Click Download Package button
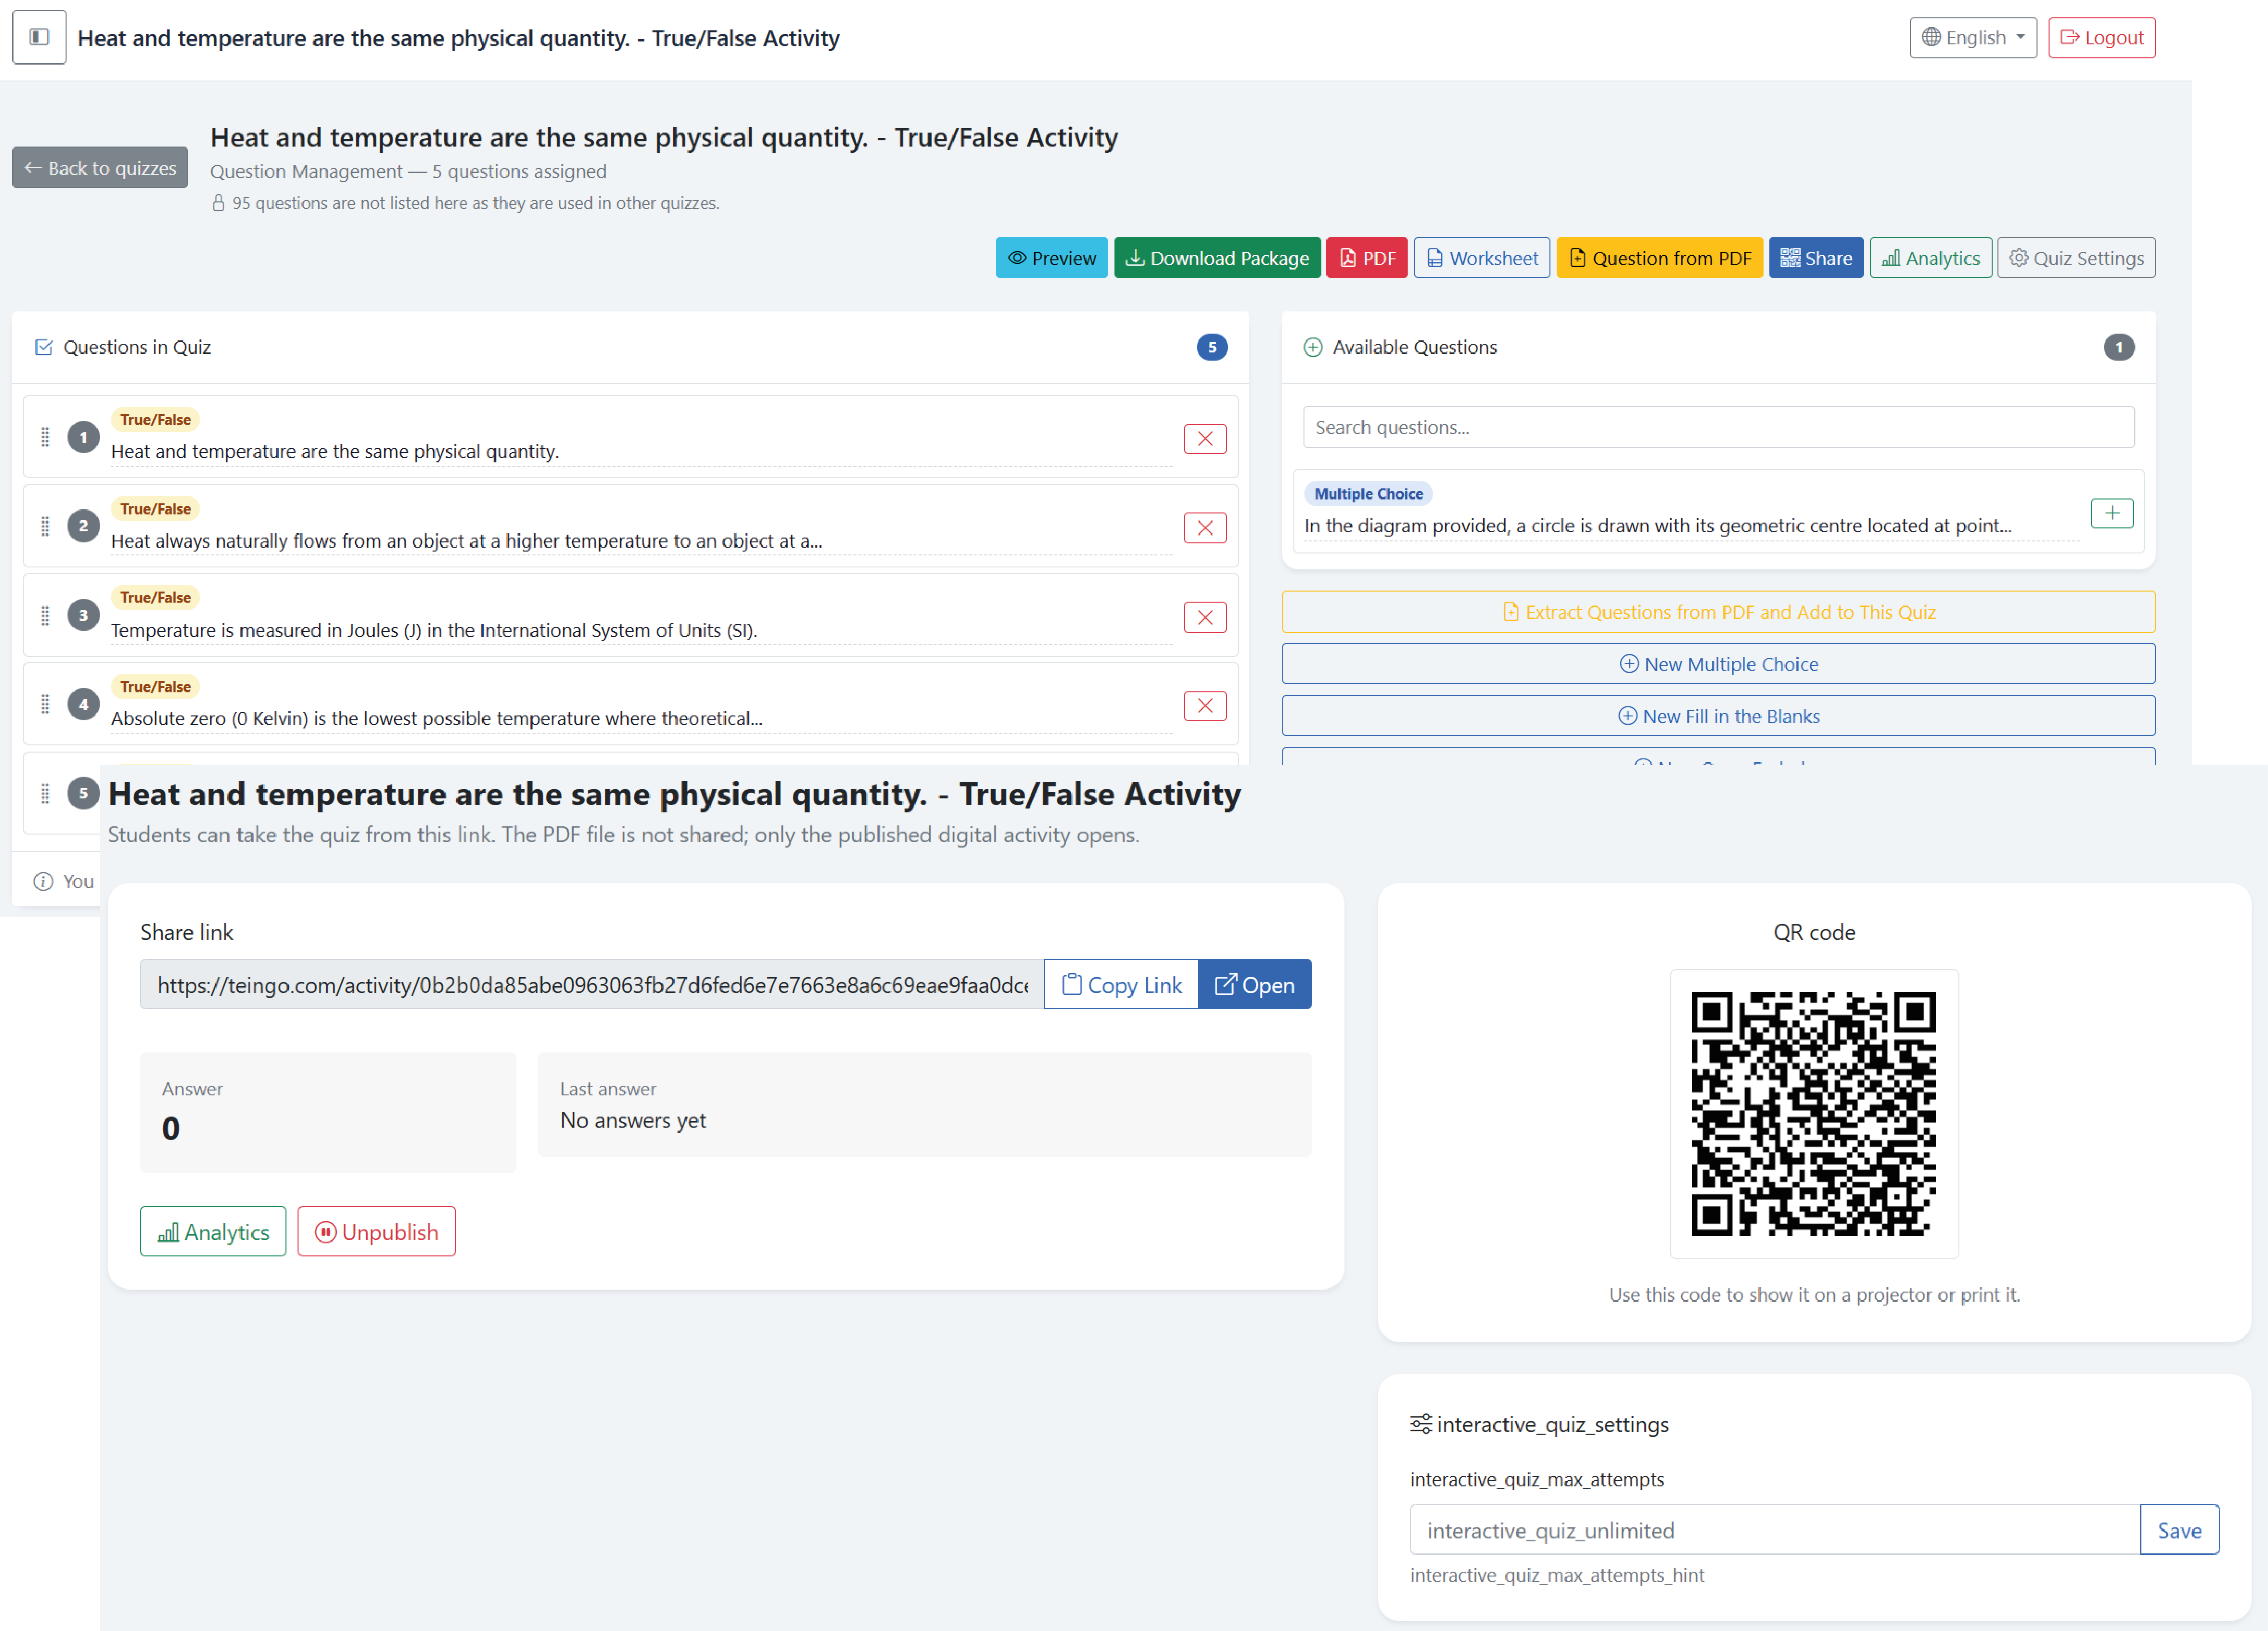Image resolution: width=2268 pixels, height=1631 pixels. click(1217, 258)
